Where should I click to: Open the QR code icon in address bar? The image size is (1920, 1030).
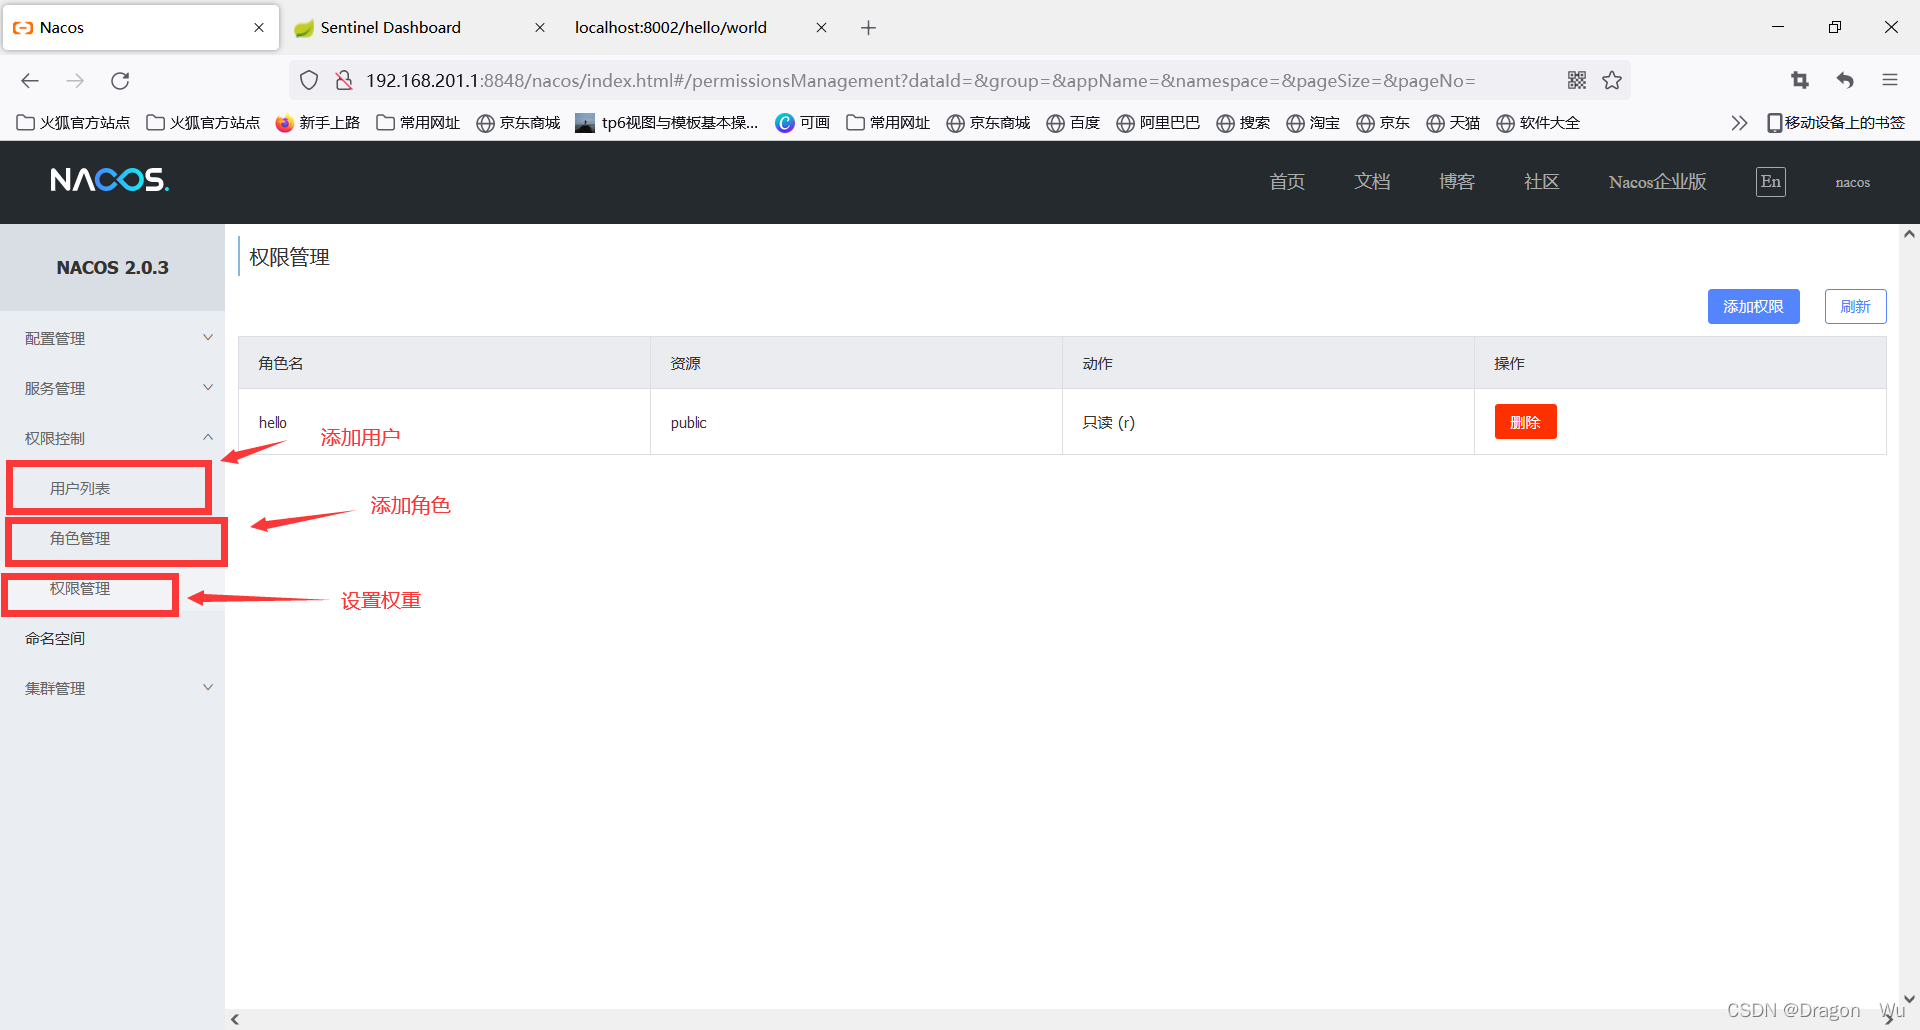point(1577,81)
